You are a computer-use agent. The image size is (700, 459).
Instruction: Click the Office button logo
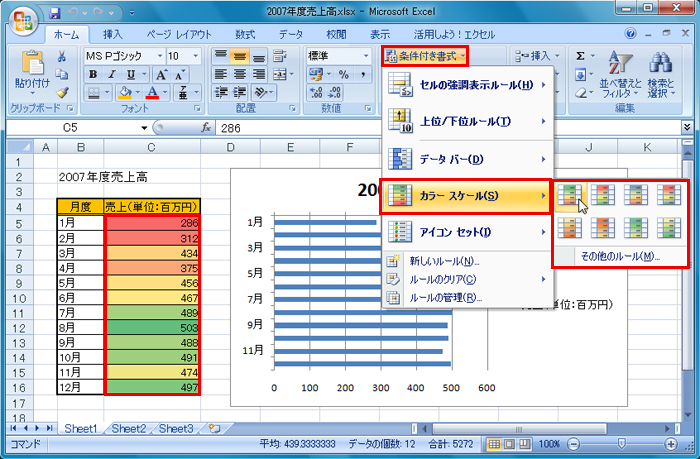[24, 20]
